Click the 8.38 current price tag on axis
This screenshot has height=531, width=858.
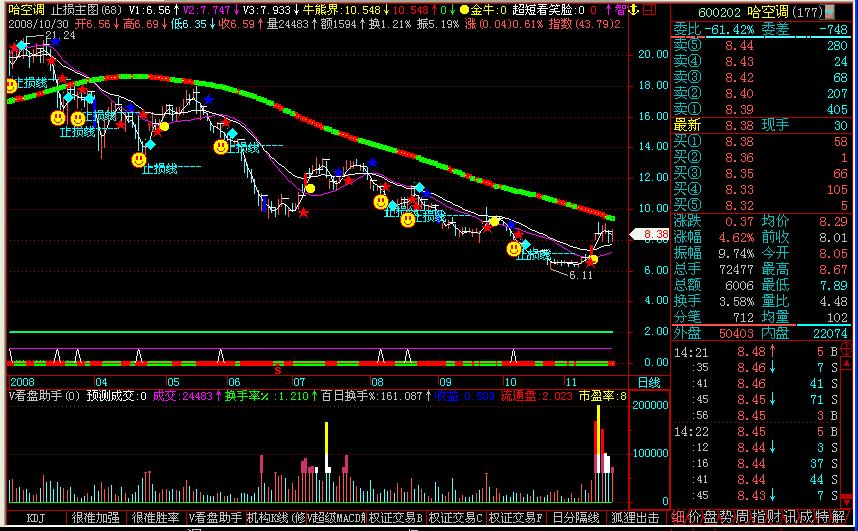click(x=650, y=234)
